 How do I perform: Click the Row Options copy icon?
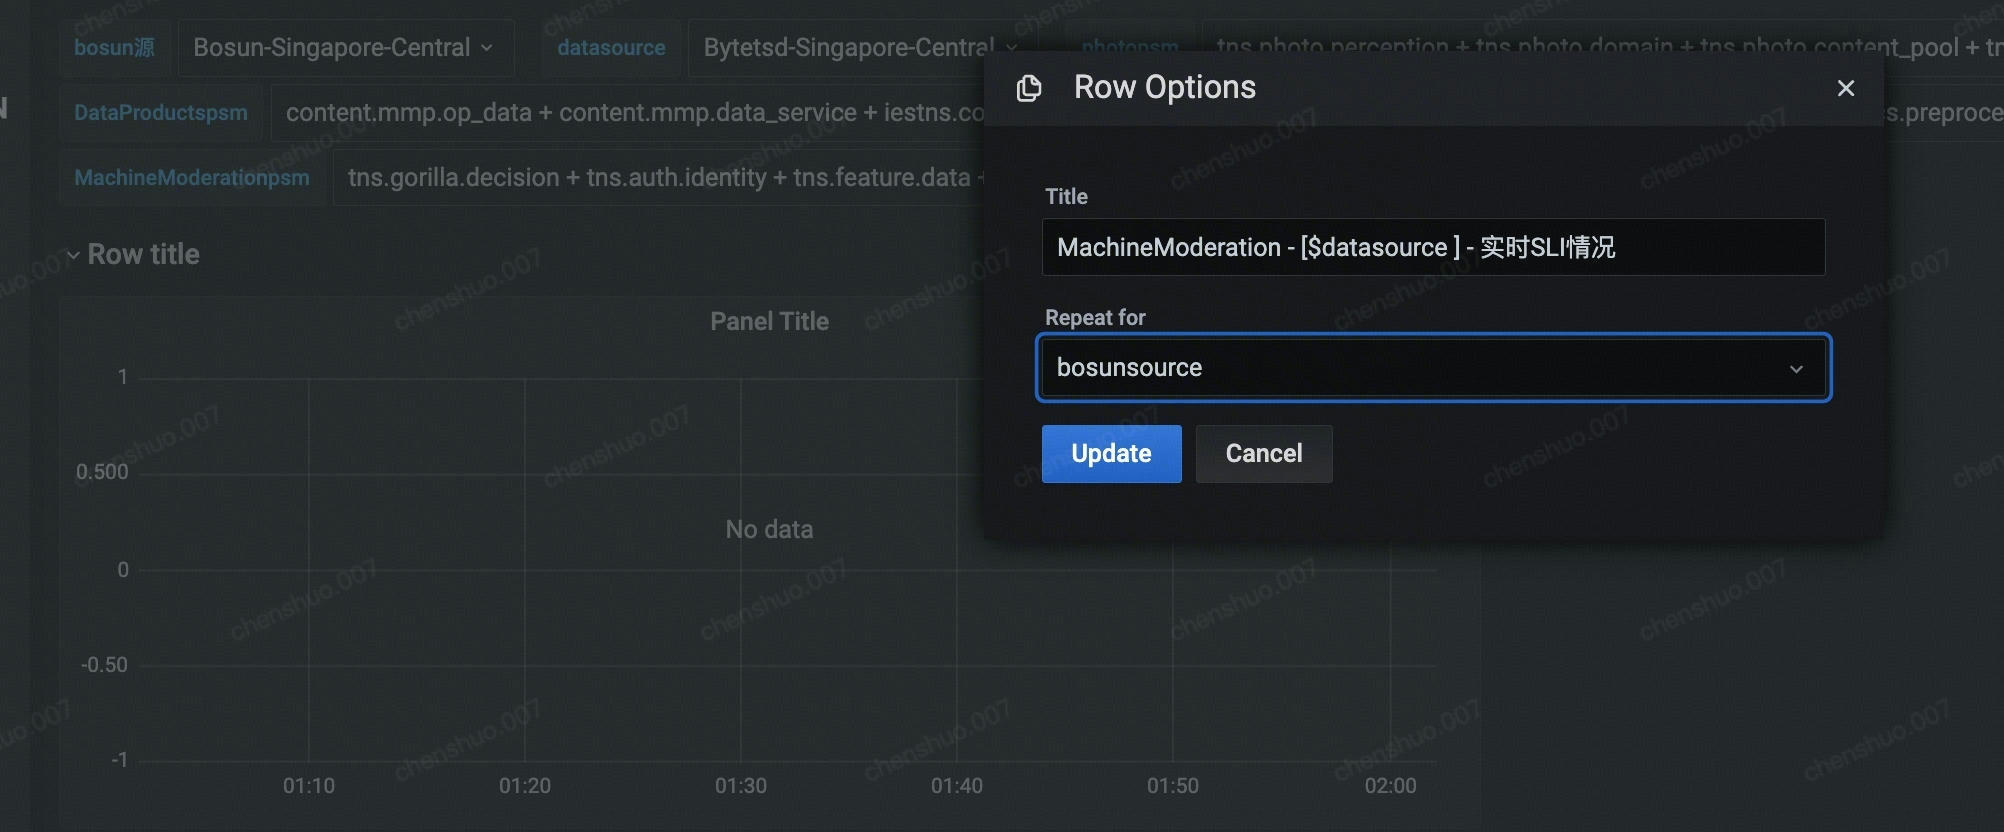click(x=1028, y=89)
